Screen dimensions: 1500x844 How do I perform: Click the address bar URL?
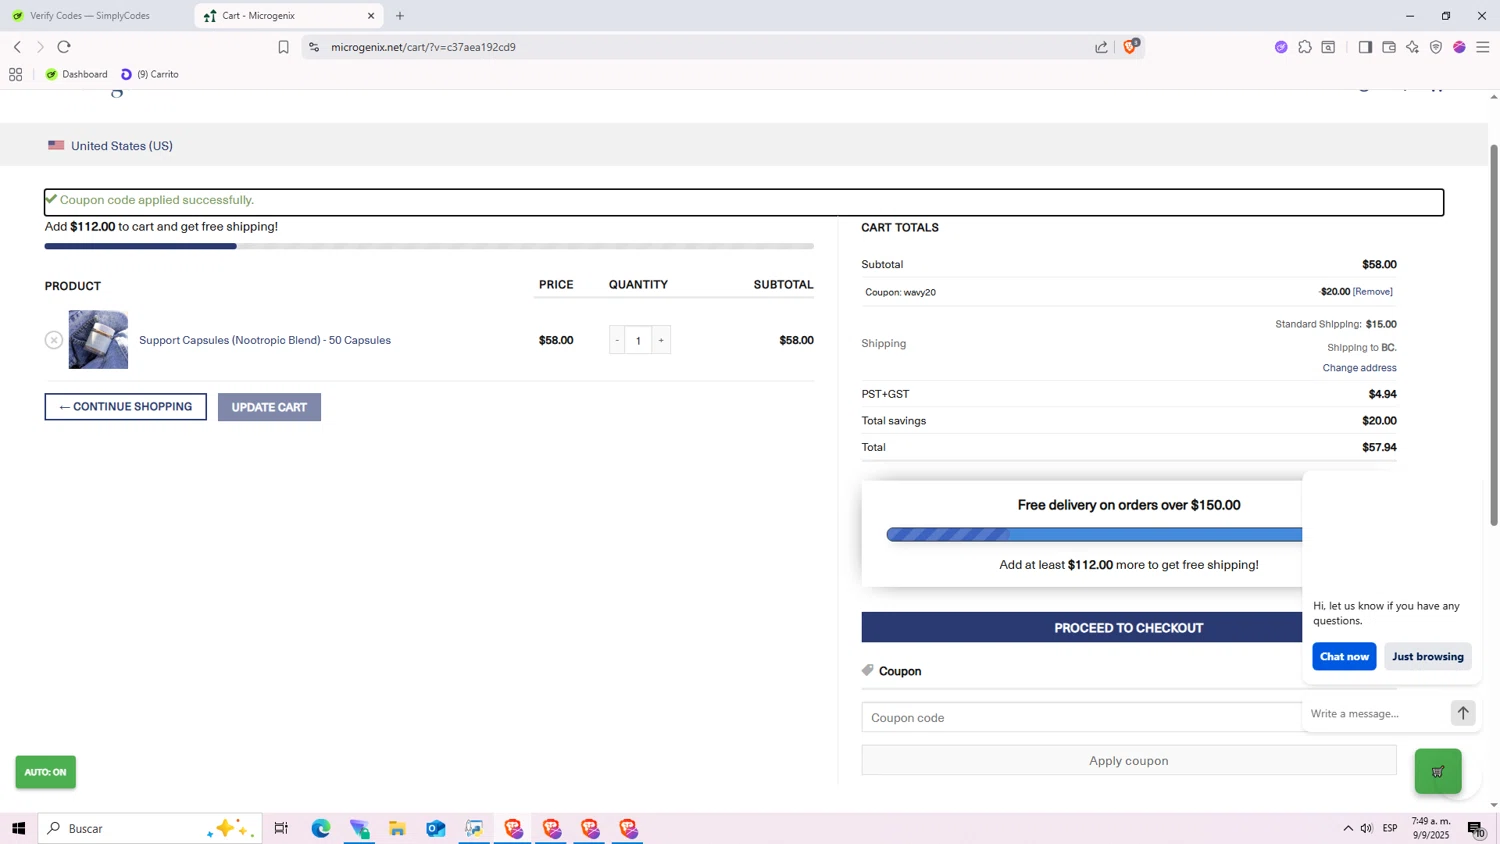[423, 47]
